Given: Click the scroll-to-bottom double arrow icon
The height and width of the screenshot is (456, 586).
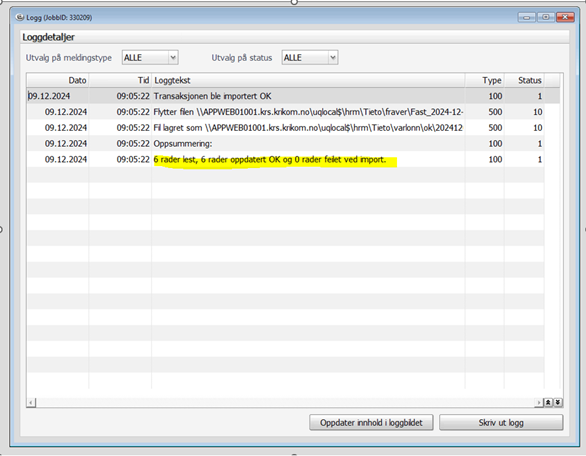Looking at the screenshot, I should click(x=558, y=403).
